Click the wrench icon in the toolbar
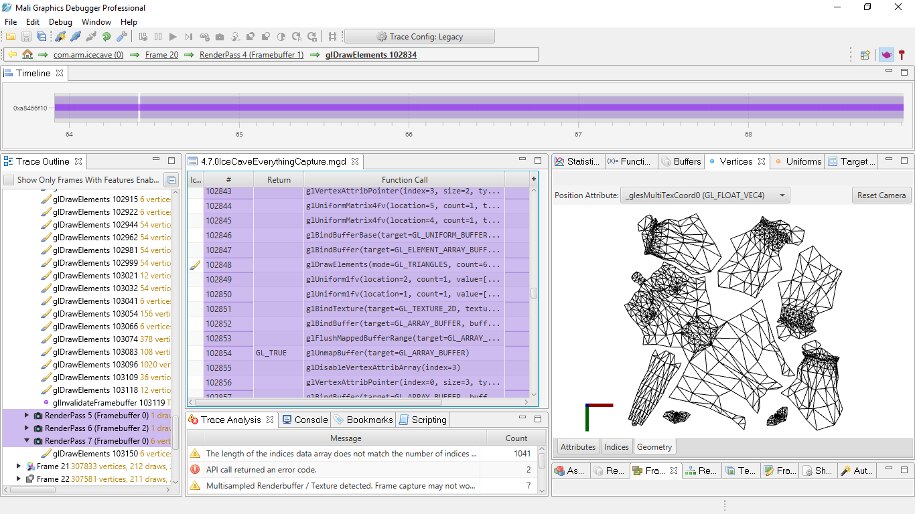Screen dimensions: 915x514 [122, 37]
